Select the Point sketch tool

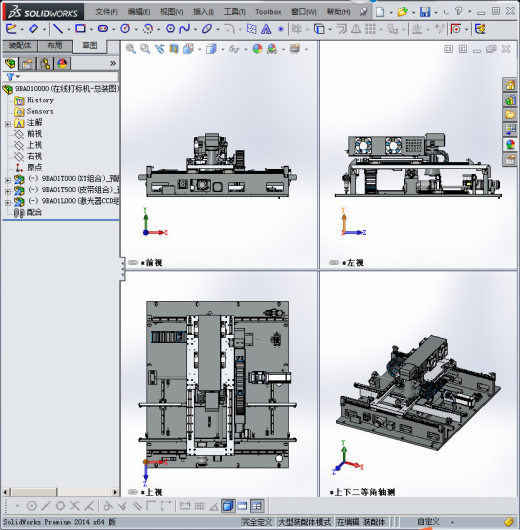coord(281,29)
